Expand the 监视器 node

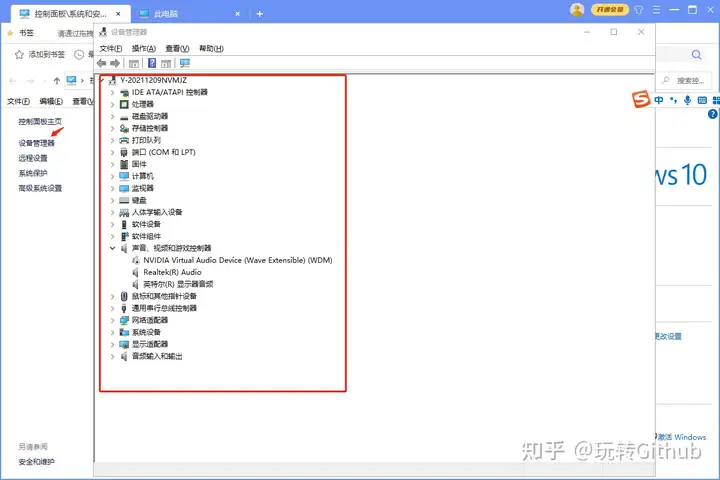(x=112, y=188)
